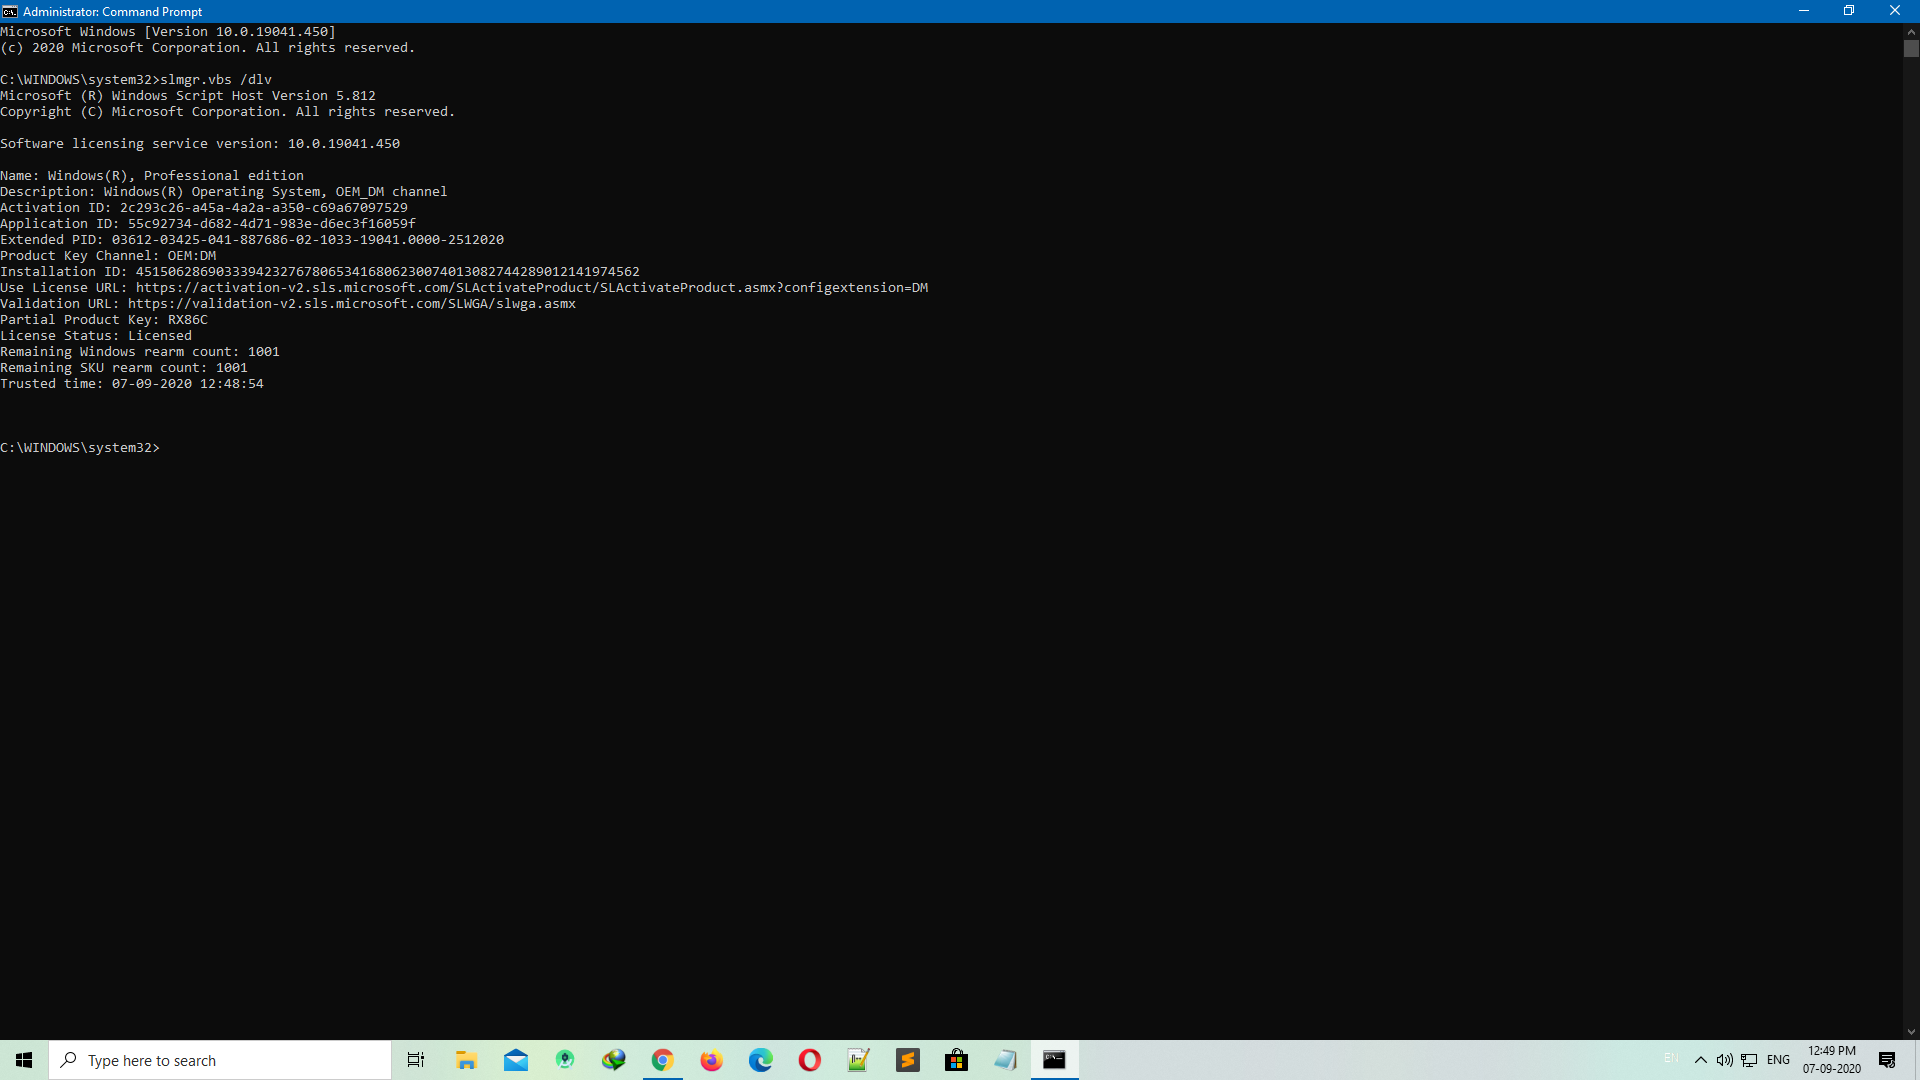The image size is (1920, 1080).
Task: Open Notepad++ from the taskbar
Action: click(x=858, y=1060)
